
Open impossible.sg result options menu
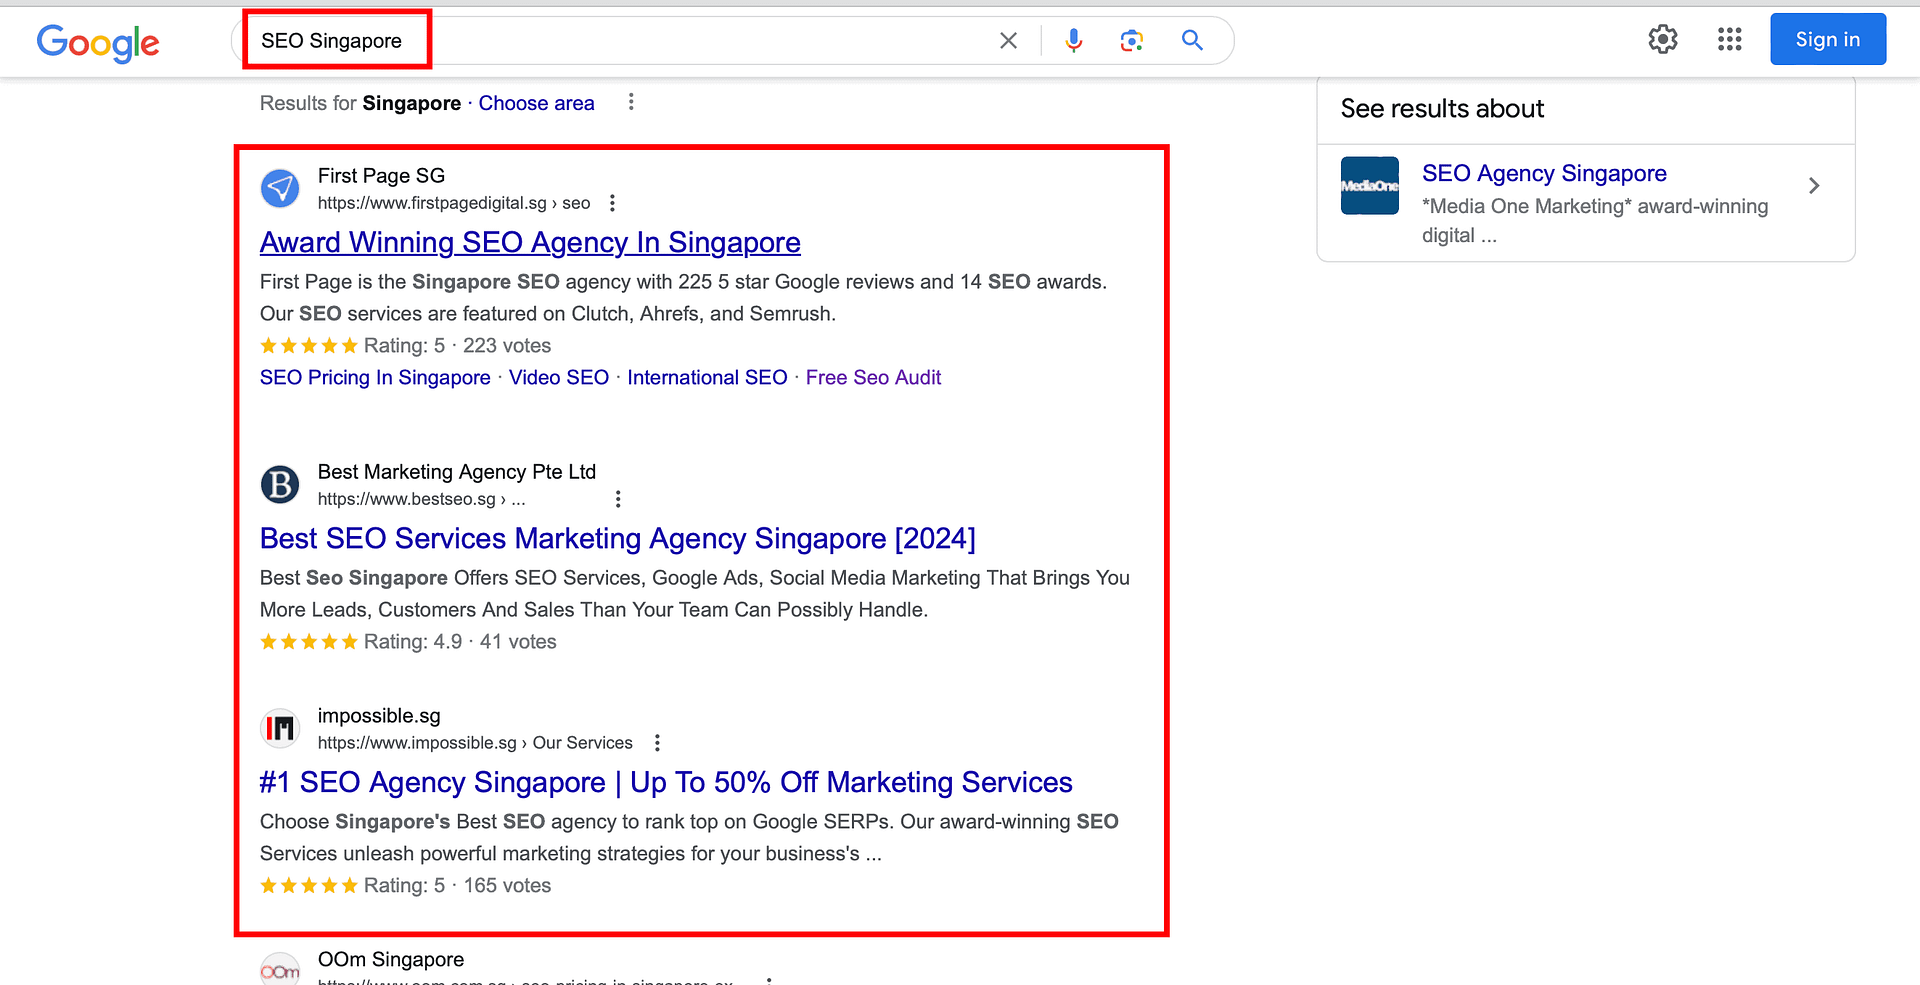click(657, 743)
